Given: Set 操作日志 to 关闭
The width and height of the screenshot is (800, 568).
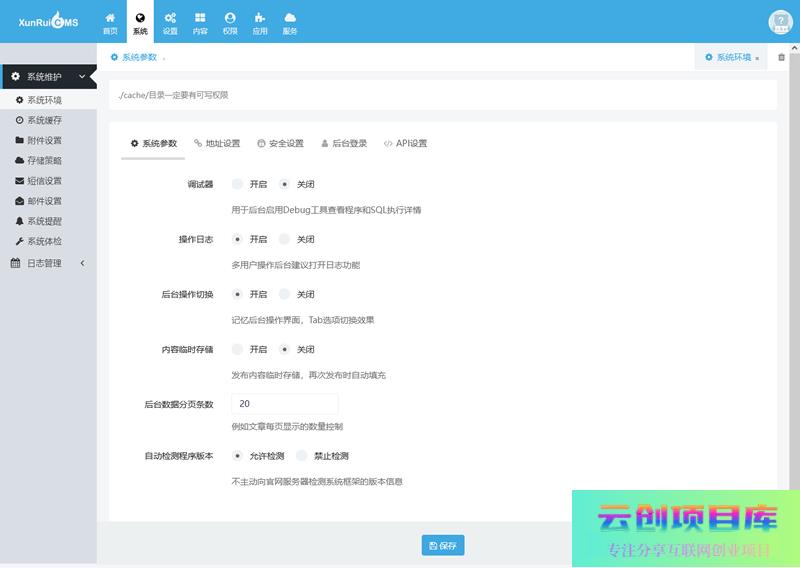Looking at the screenshot, I should pos(285,239).
